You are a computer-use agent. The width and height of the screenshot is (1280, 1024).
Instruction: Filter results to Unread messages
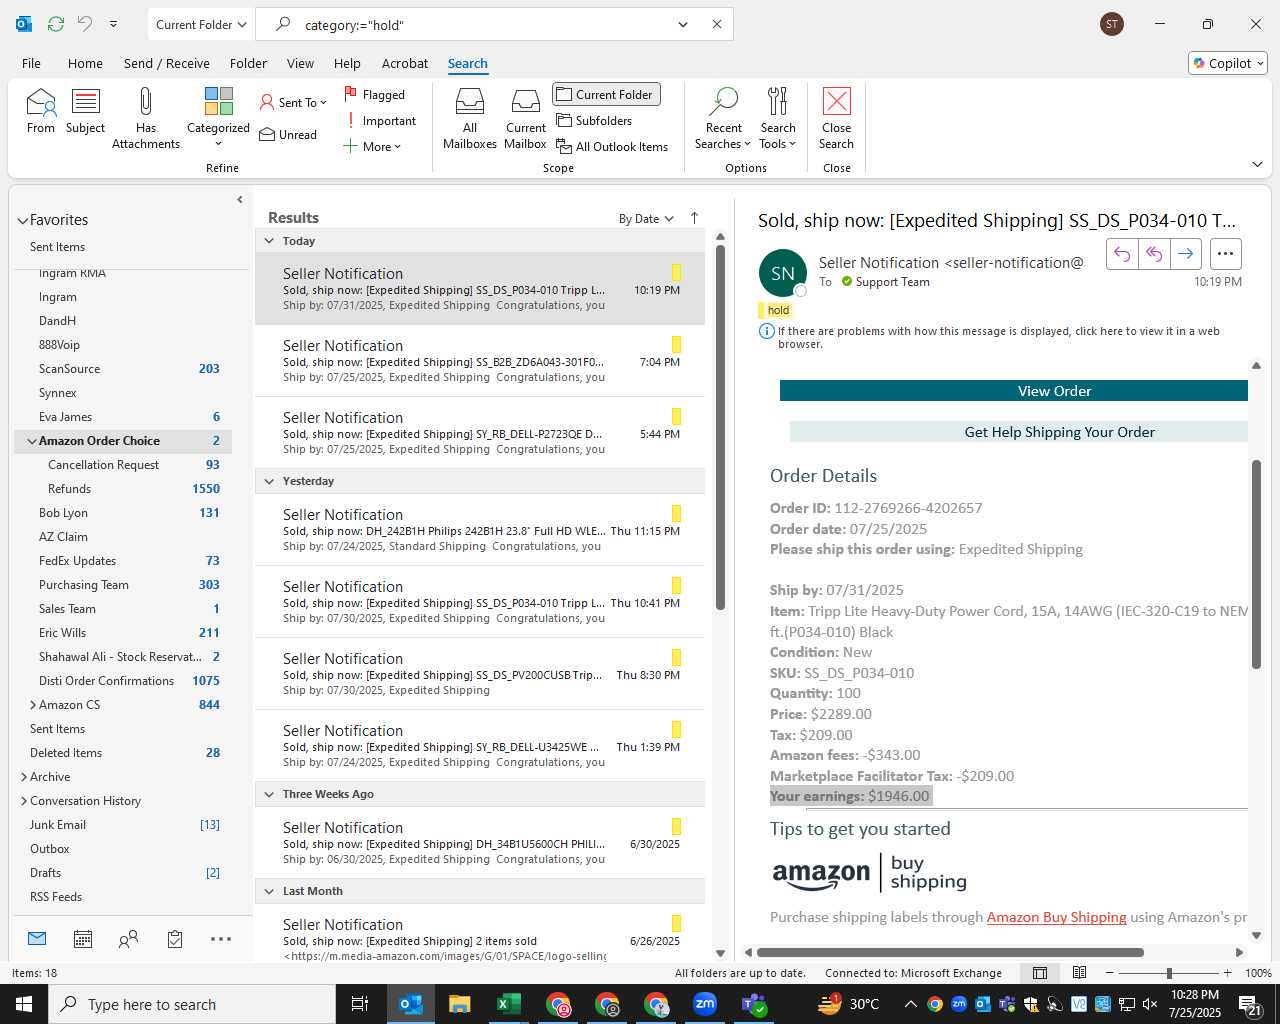click(x=288, y=135)
